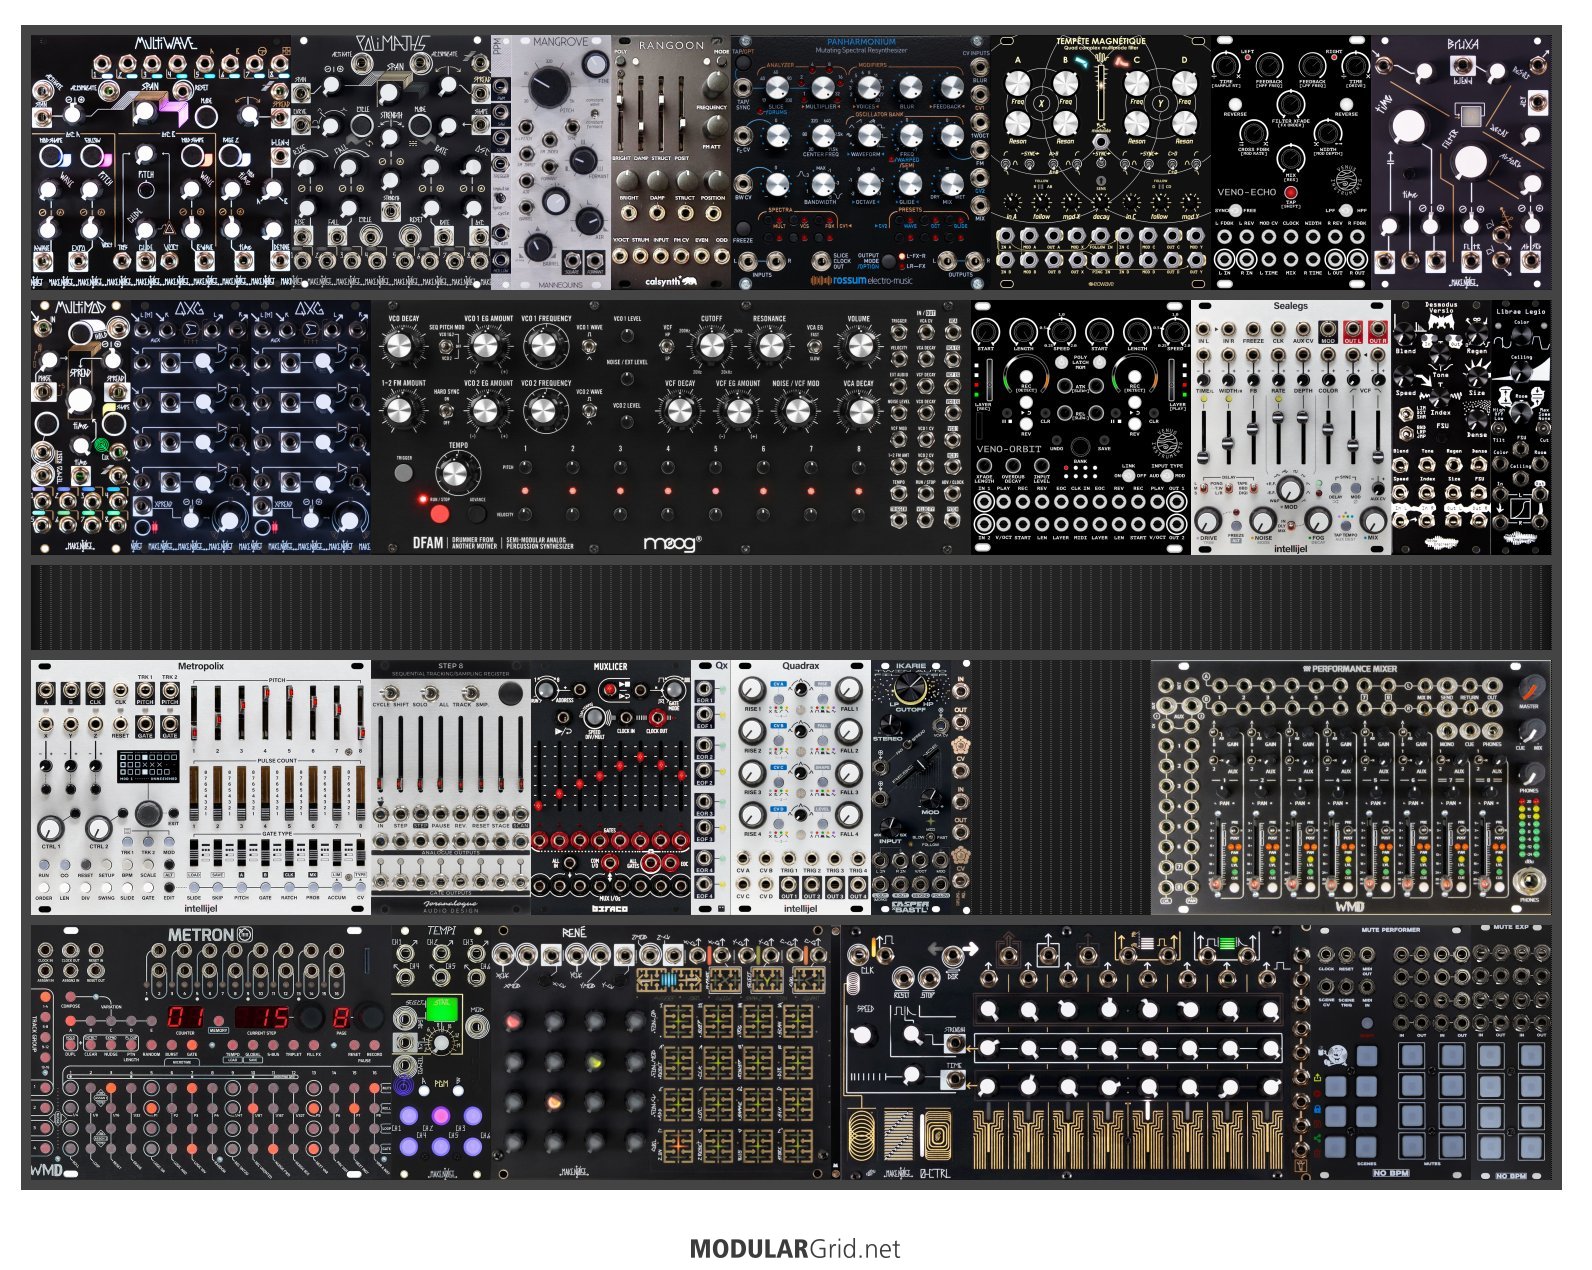Click the black Advance button on DFAM

click(478, 514)
